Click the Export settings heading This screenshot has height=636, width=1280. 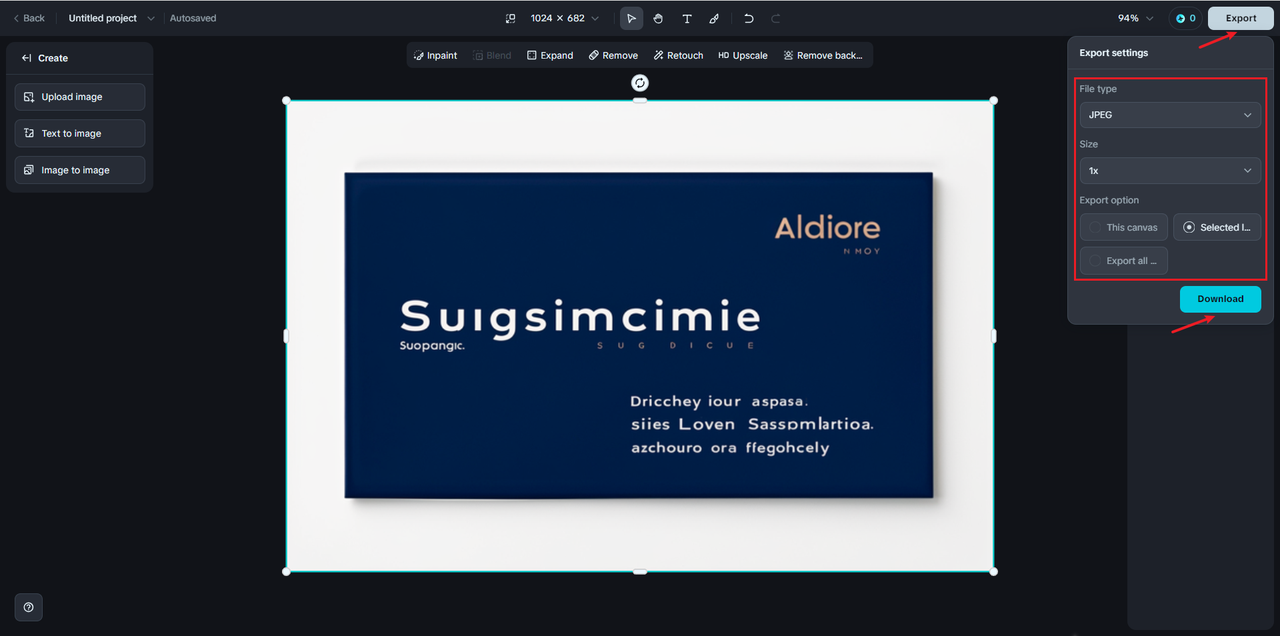pyautogui.click(x=1114, y=53)
